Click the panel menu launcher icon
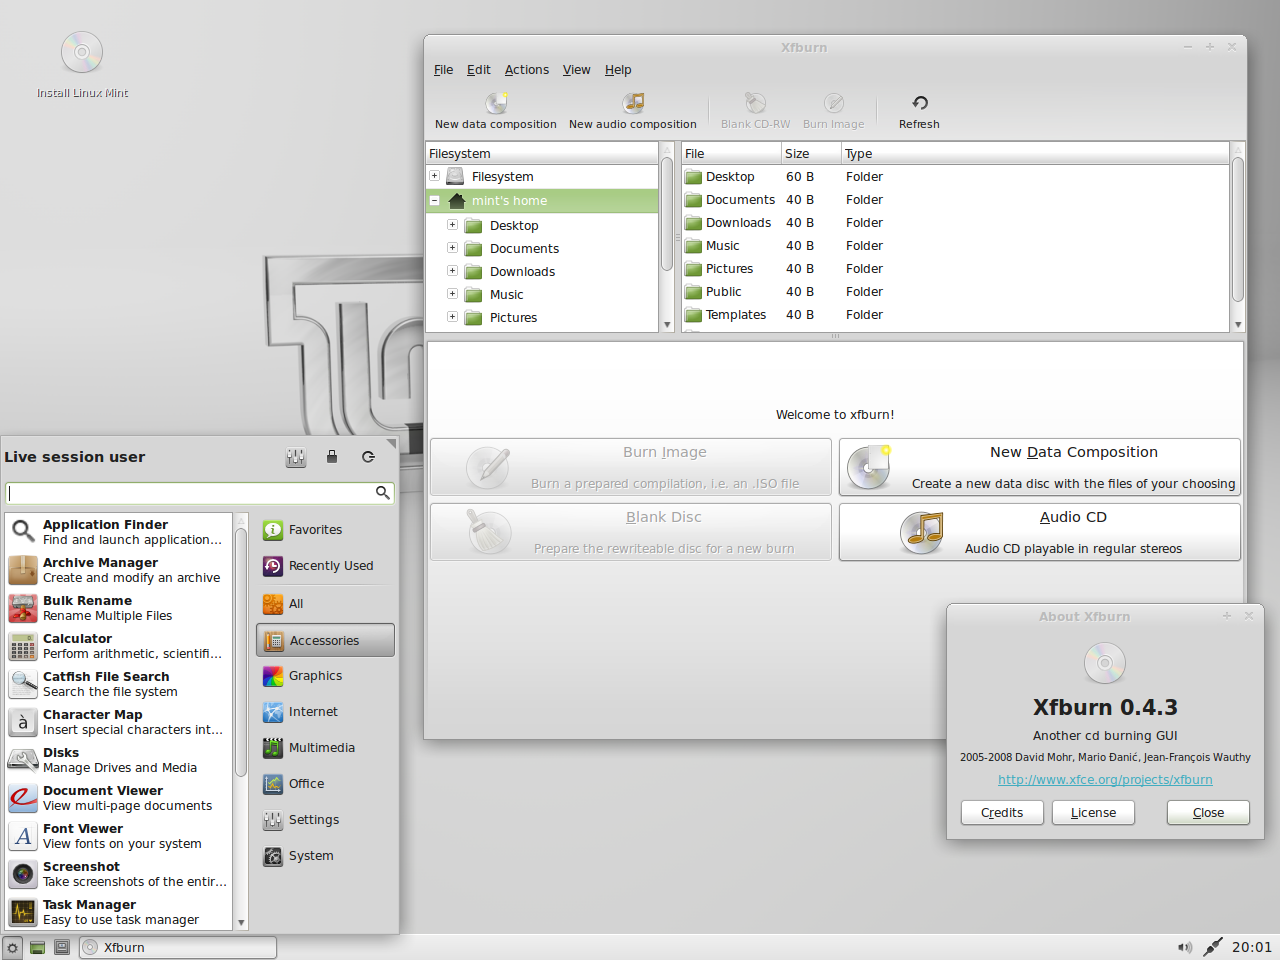 tap(12, 947)
